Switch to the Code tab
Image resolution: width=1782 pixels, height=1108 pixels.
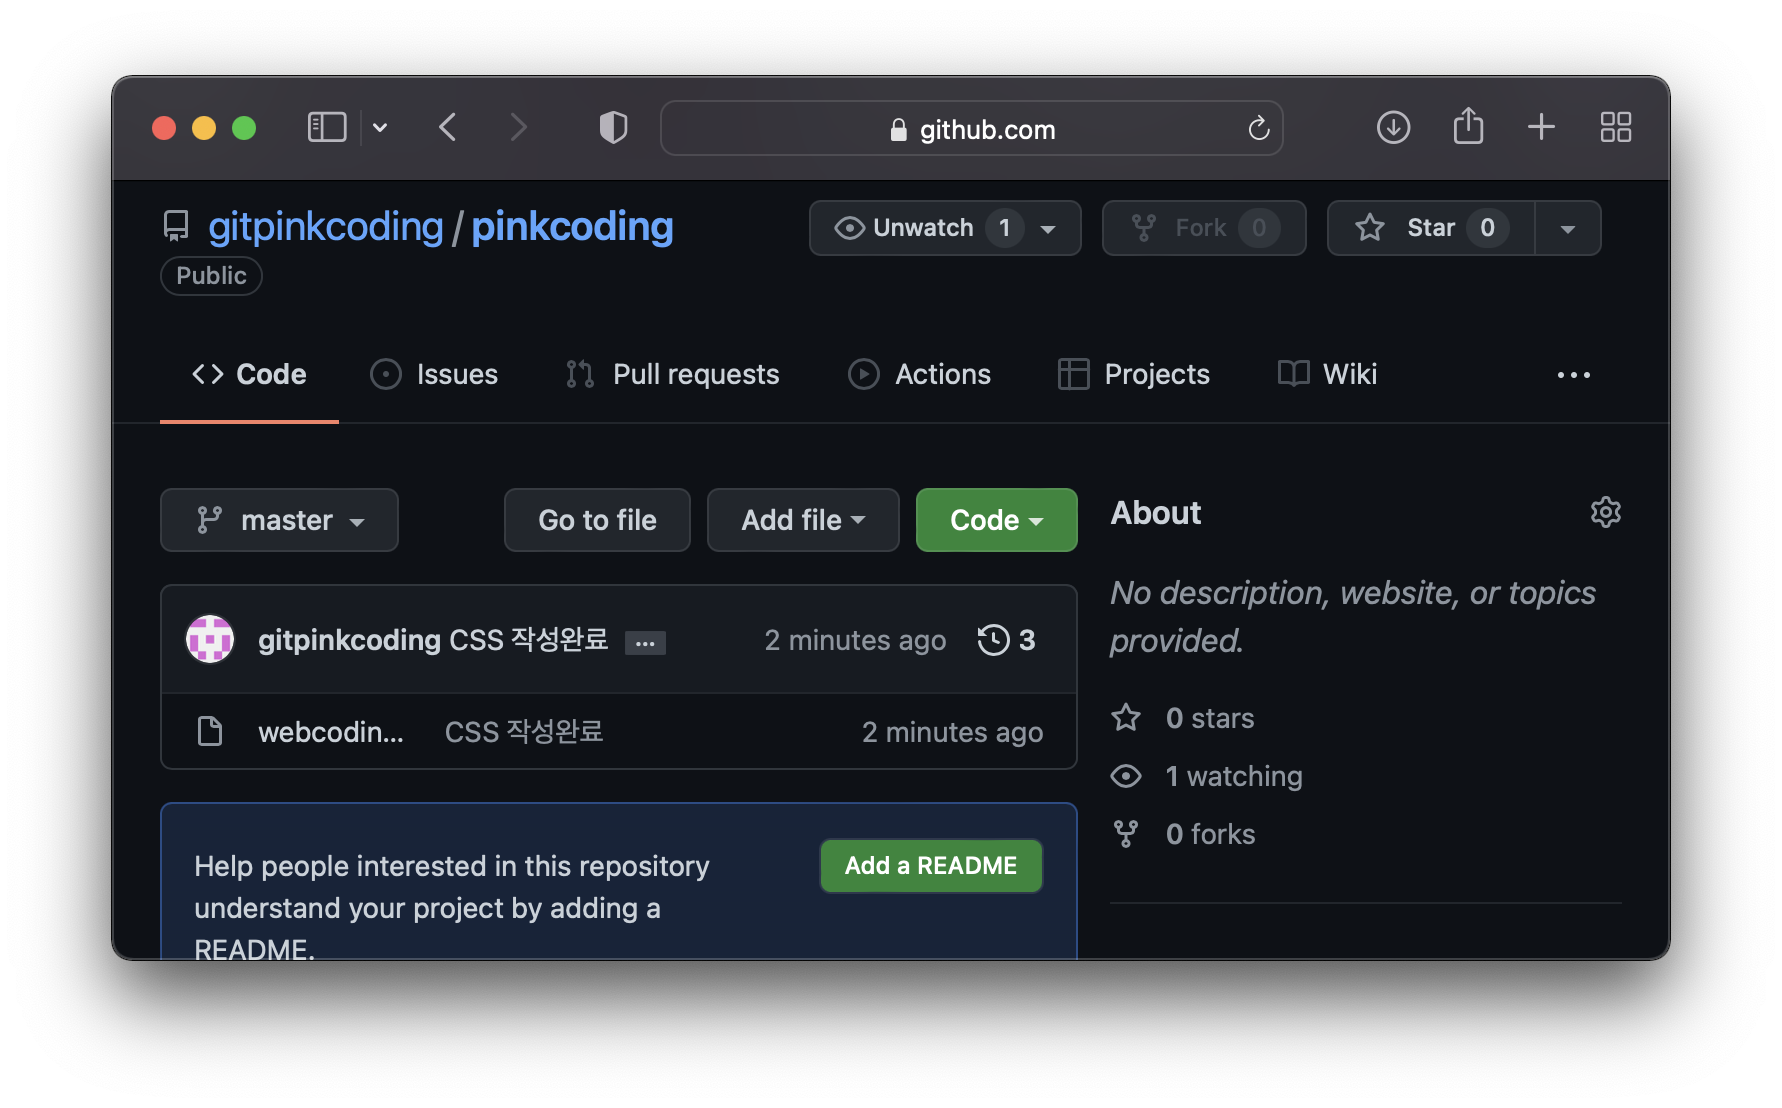[249, 374]
